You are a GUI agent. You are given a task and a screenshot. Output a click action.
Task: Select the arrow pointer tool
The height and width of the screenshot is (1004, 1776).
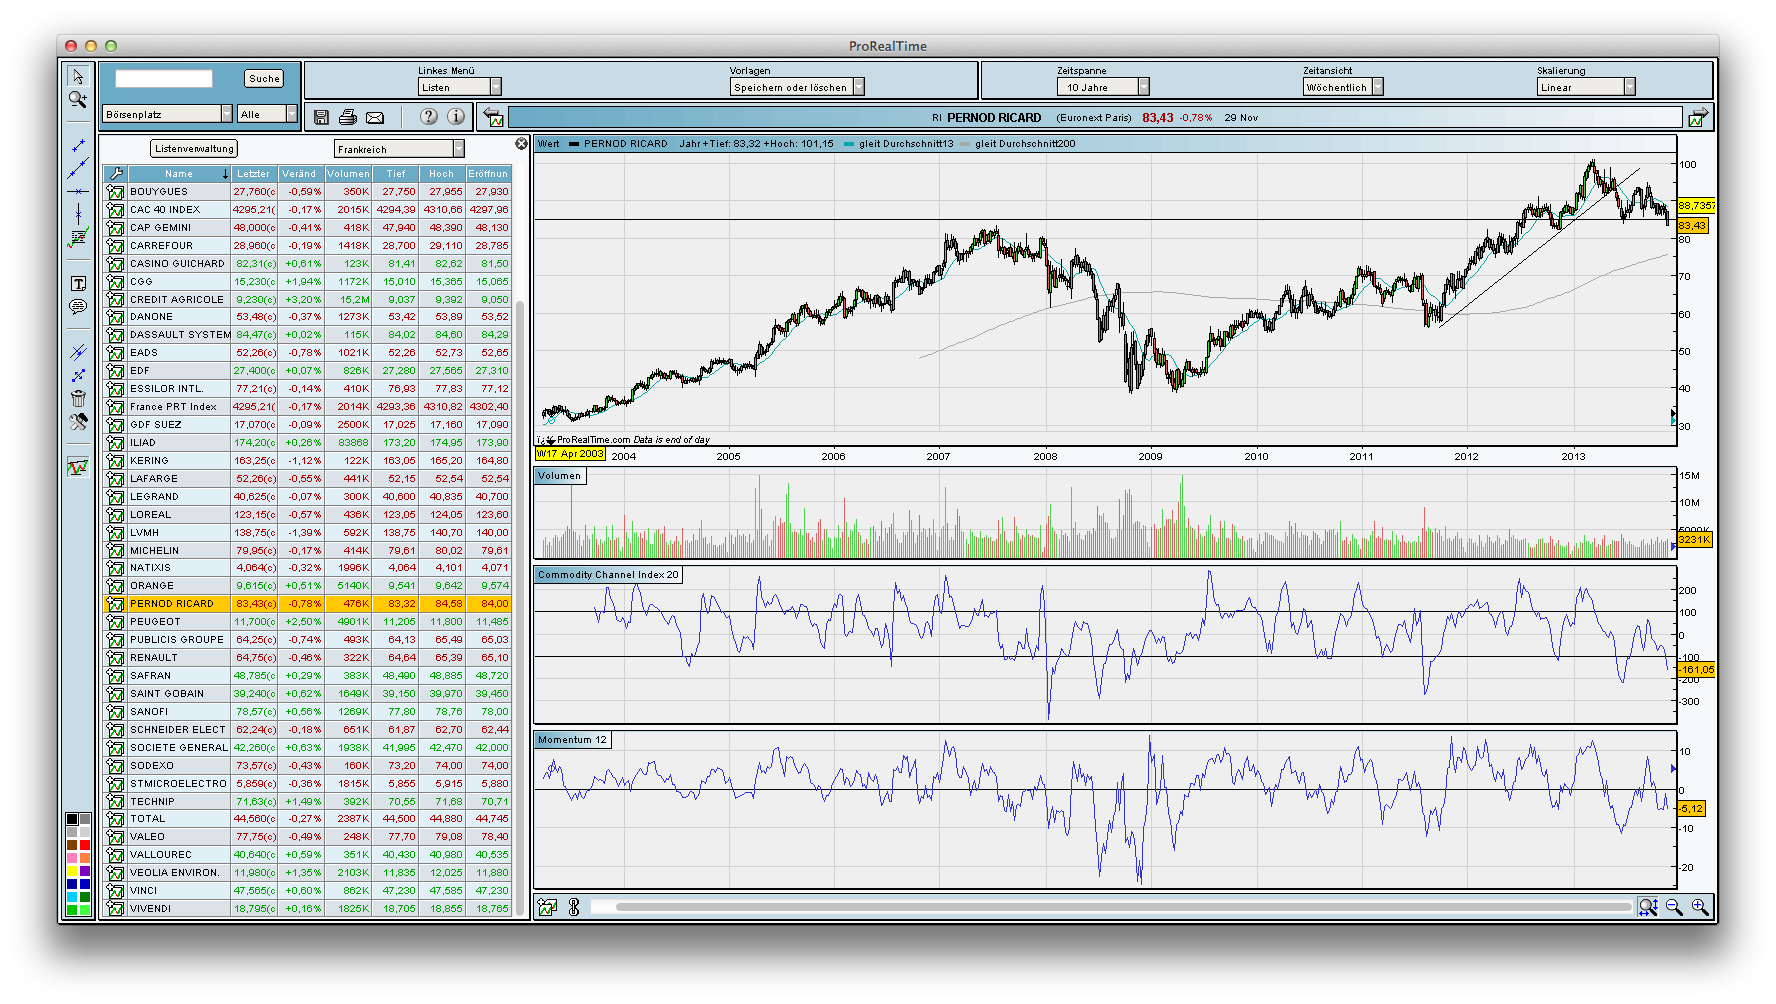77,76
